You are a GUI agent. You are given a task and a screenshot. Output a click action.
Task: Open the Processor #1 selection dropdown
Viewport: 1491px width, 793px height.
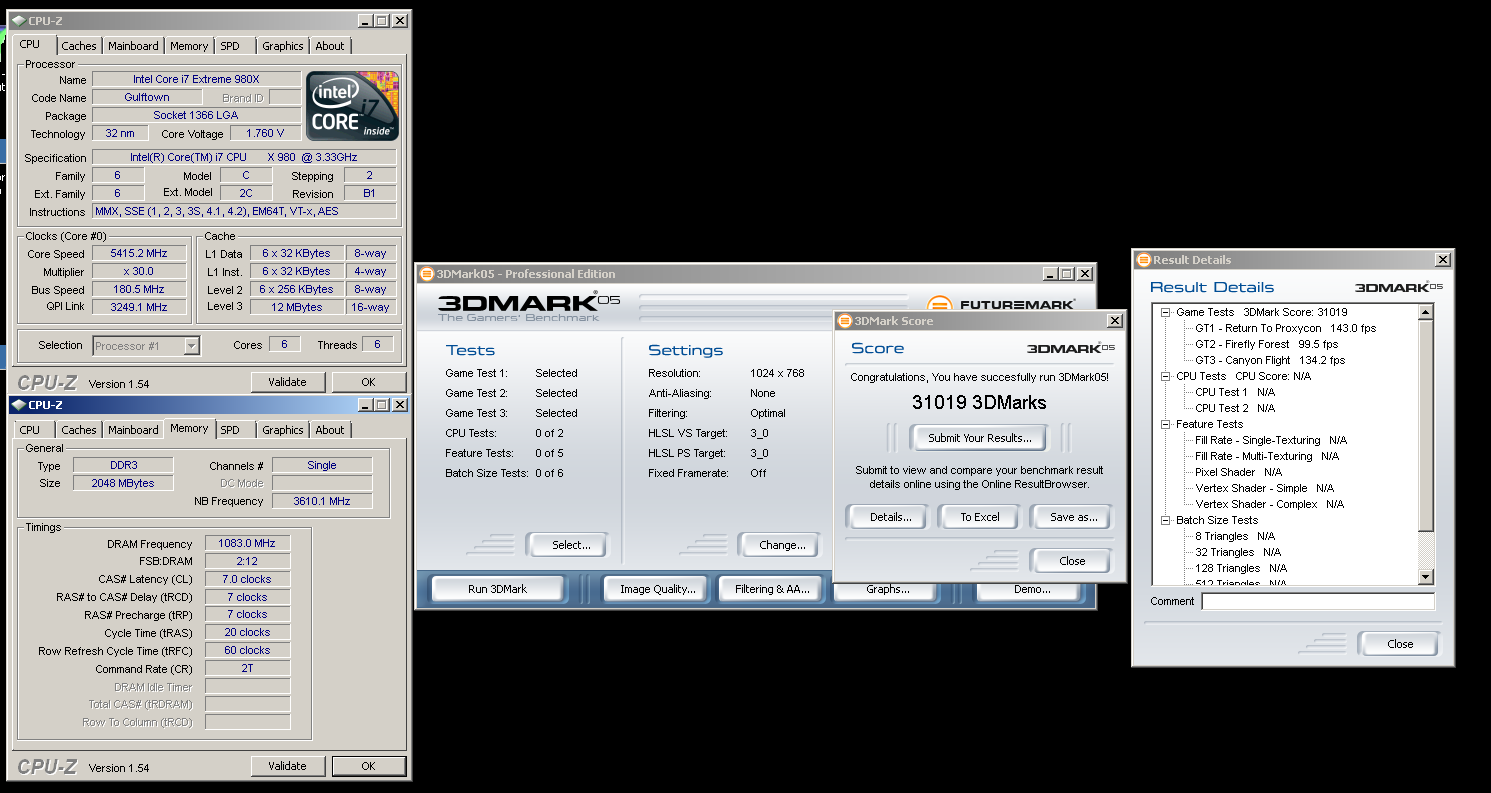(x=191, y=346)
